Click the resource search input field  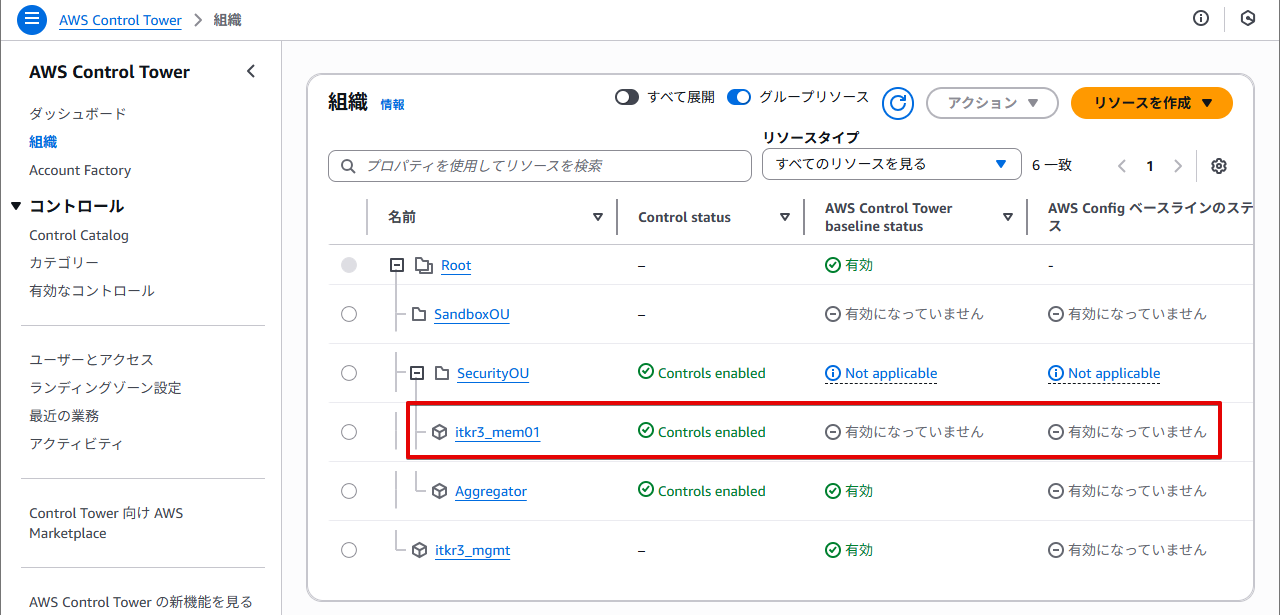click(540, 166)
